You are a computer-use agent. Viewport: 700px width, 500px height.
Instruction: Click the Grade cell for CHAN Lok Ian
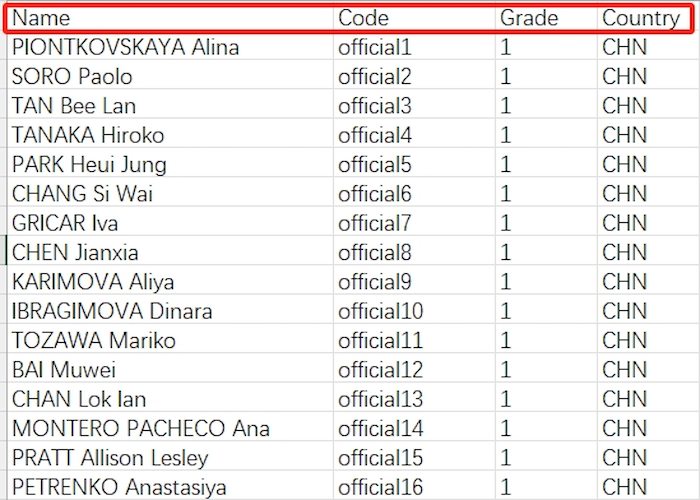pyautogui.click(x=545, y=400)
